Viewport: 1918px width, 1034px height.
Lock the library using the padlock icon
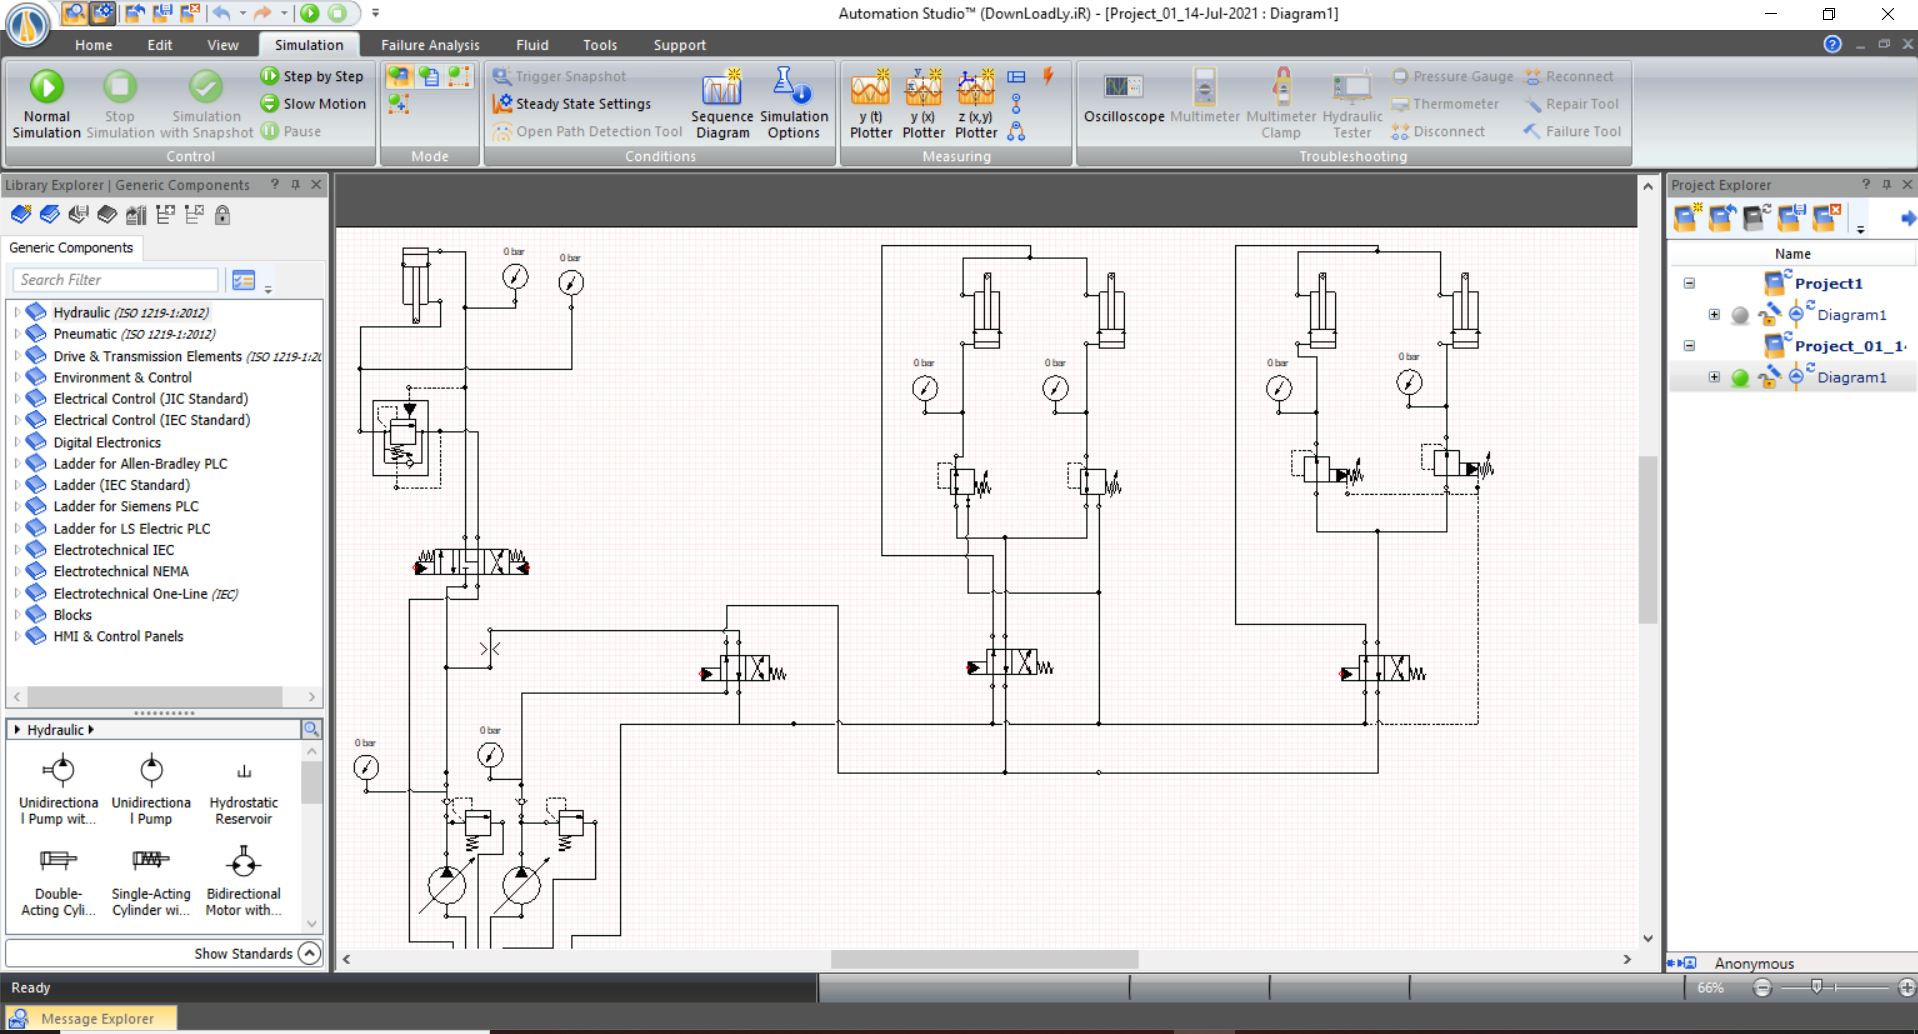[x=222, y=214]
